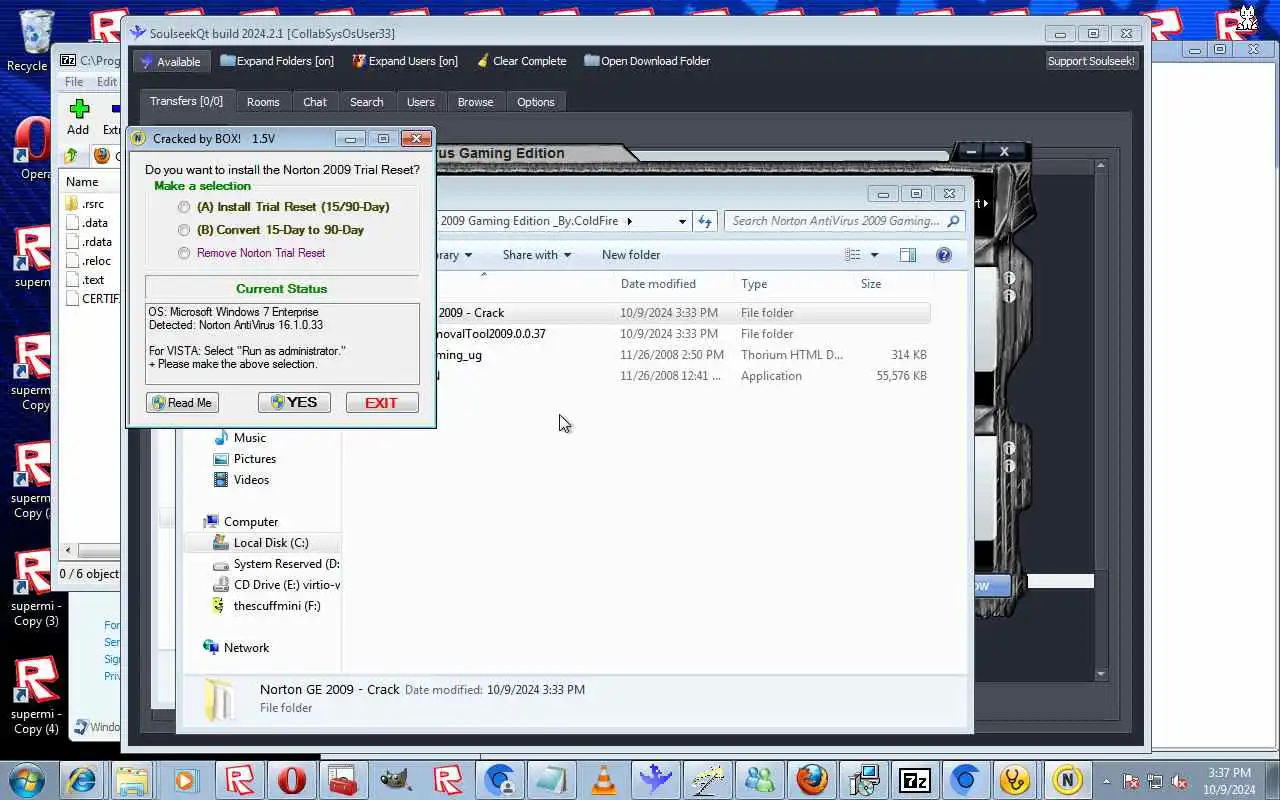
Task: Open the Options tab in Soulseek
Action: [x=535, y=102]
